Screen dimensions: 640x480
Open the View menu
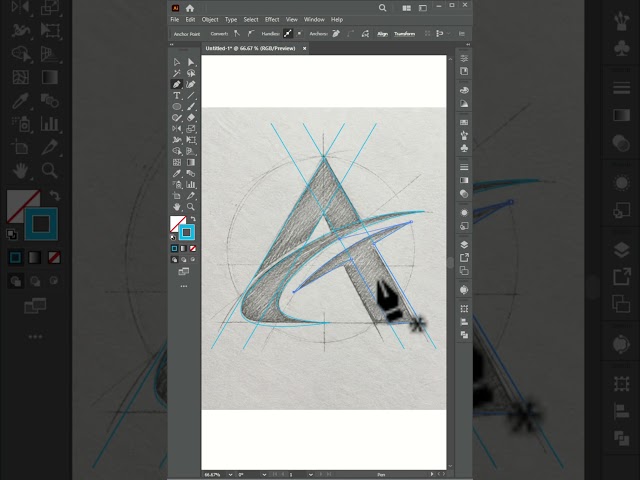(x=291, y=20)
